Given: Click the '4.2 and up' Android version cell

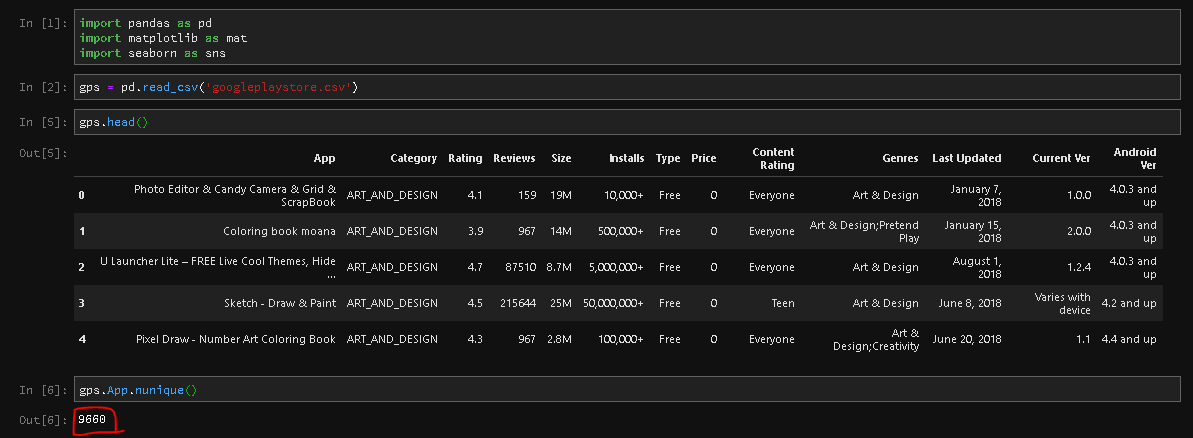Looking at the screenshot, I should point(1128,303).
